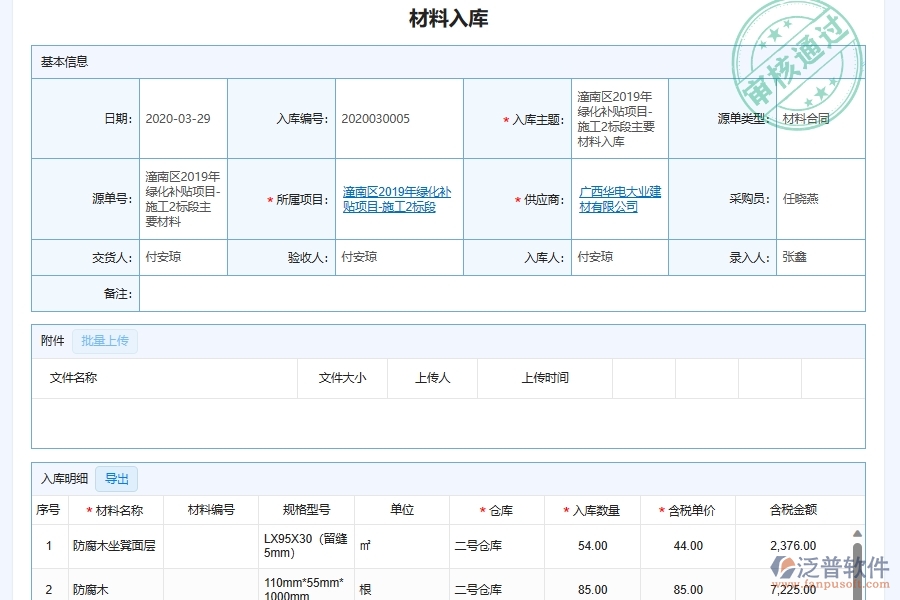
Task: Open the 广西华电大业建材有限公司 supplier link
Action: point(618,198)
